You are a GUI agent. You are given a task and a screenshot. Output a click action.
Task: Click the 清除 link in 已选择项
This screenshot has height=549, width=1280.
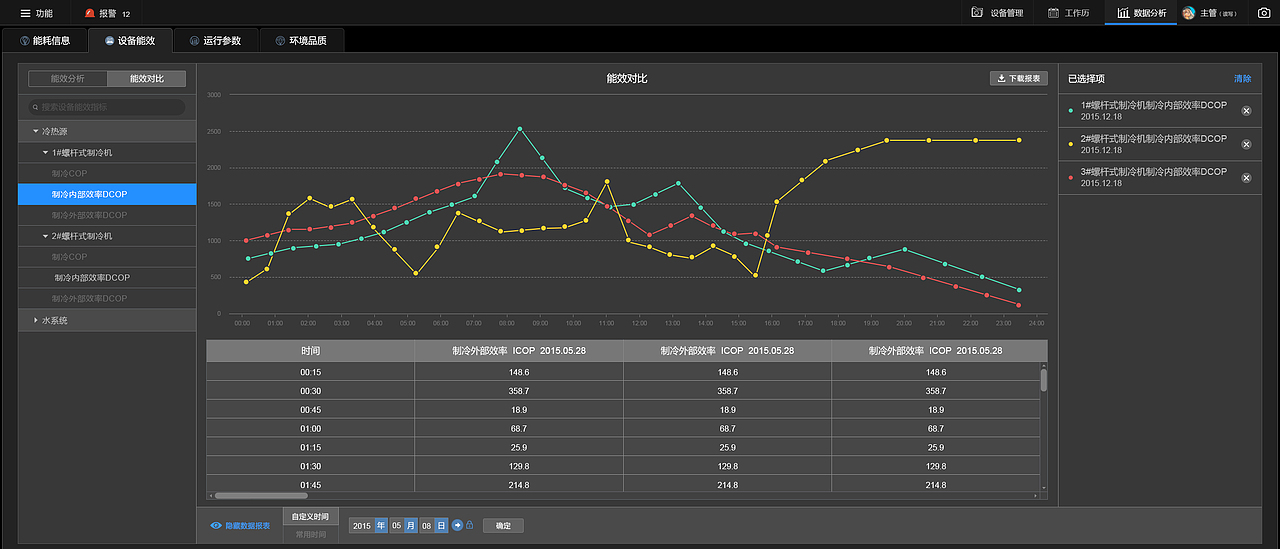coord(1242,78)
